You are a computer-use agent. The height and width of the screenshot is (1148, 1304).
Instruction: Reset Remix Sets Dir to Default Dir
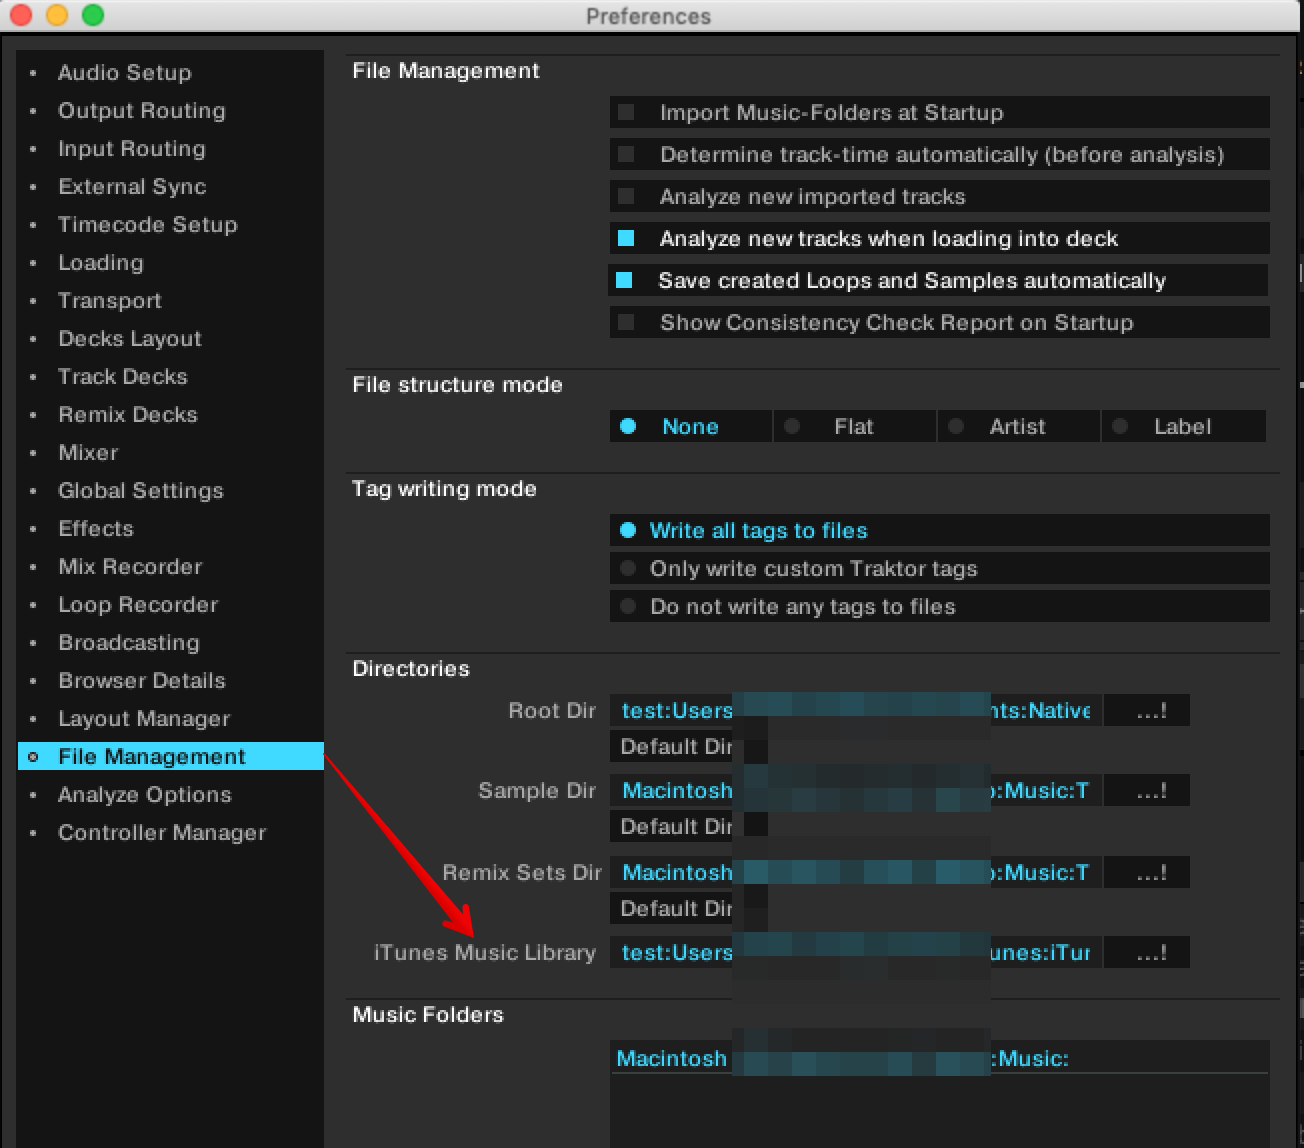(673, 909)
